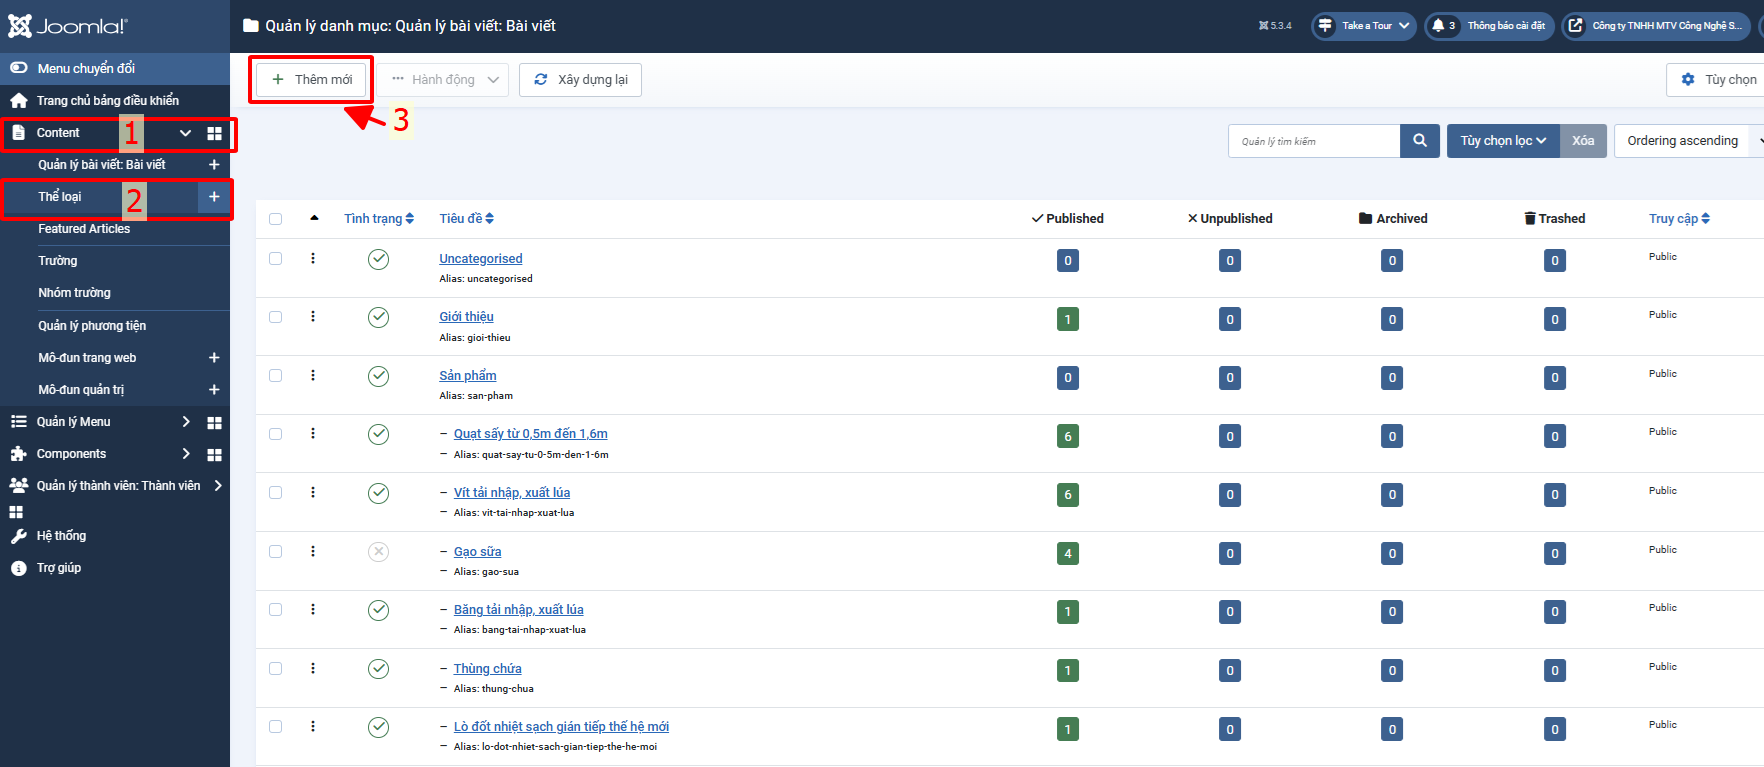Click the published checkmark icon for Giới thiệu
This screenshot has height=767, width=1764.
pyautogui.click(x=378, y=318)
